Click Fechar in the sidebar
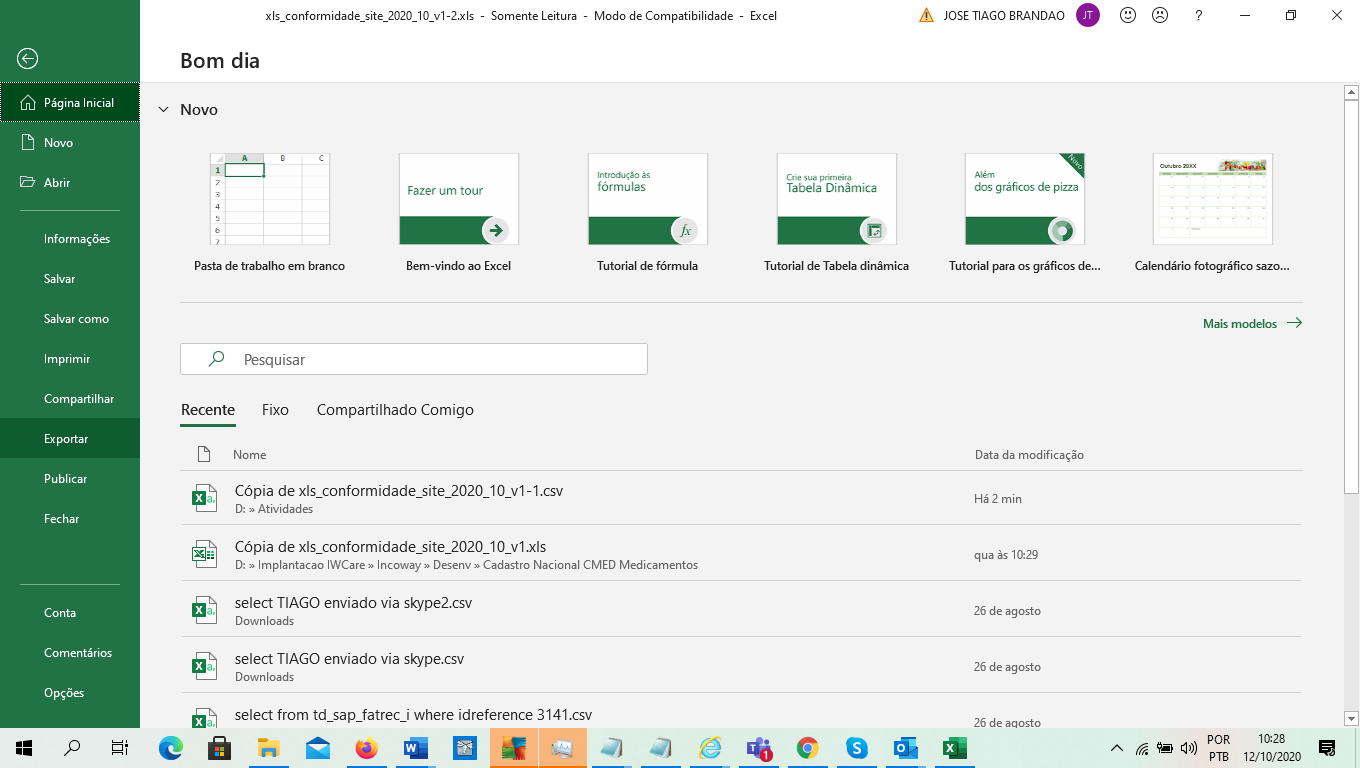Screen dimensions: 1360x768 point(70,519)
